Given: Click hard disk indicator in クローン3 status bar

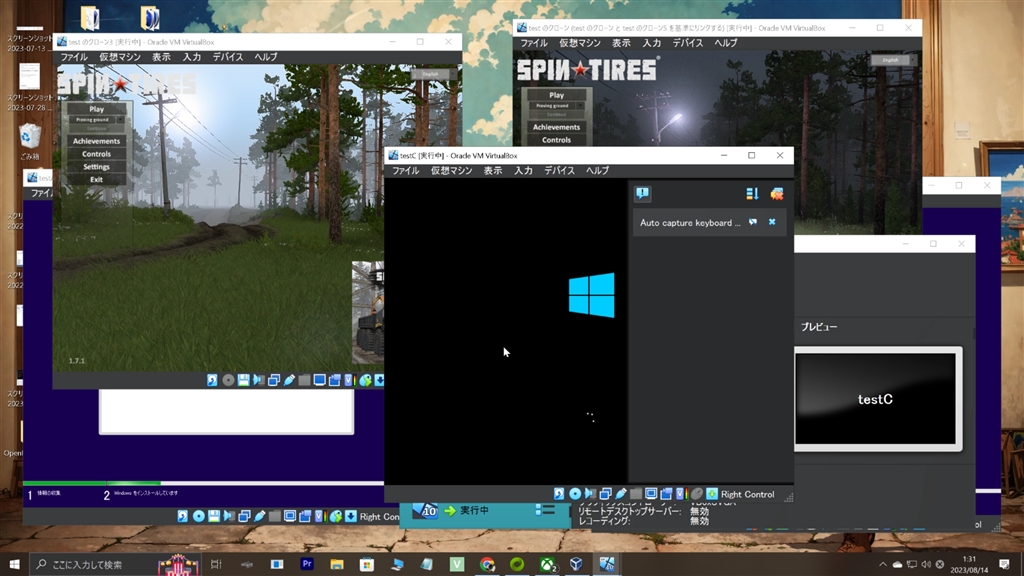Looking at the screenshot, I should [x=212, y=380].
